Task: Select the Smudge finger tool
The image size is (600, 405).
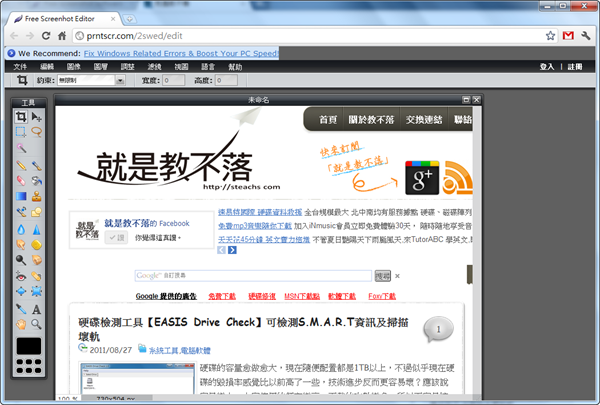Action: pyautogui.click(x=21, y=244)
